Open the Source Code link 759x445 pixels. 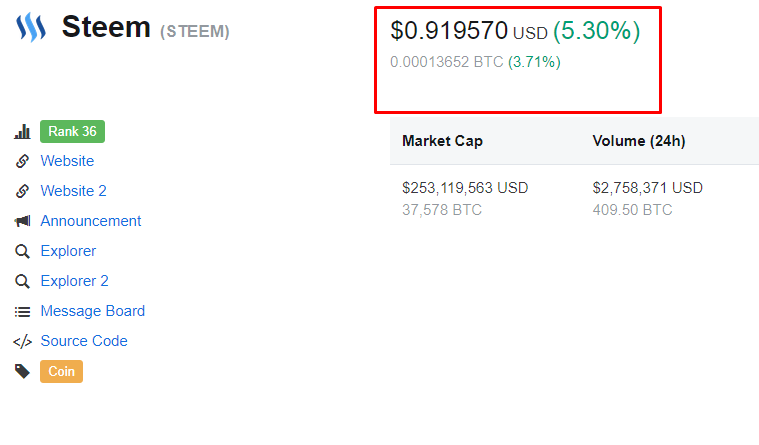pos(84,341)
